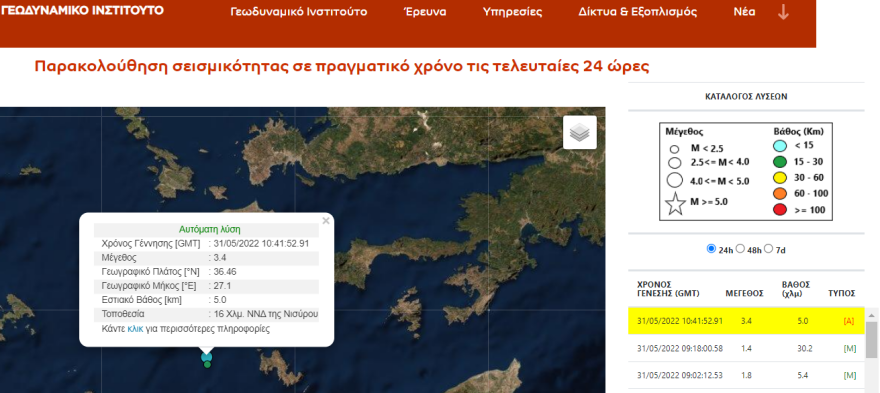Click the popup origin time 31/05/2022 10:41:52.91
Image resolution: width=880 pixels, height=393 pixels.
[262, 244]
